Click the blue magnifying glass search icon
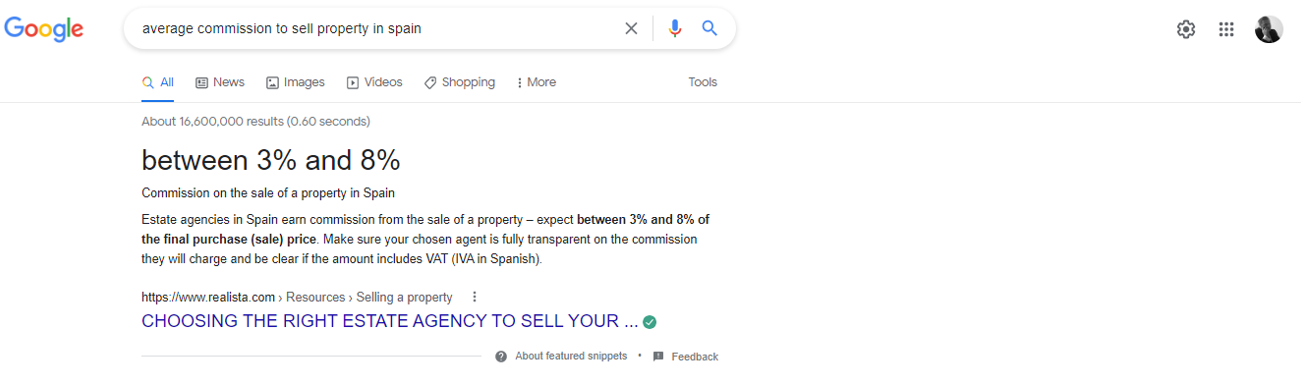The height and width of the screenshot is (376, 1301). click(x=710, y=29)
